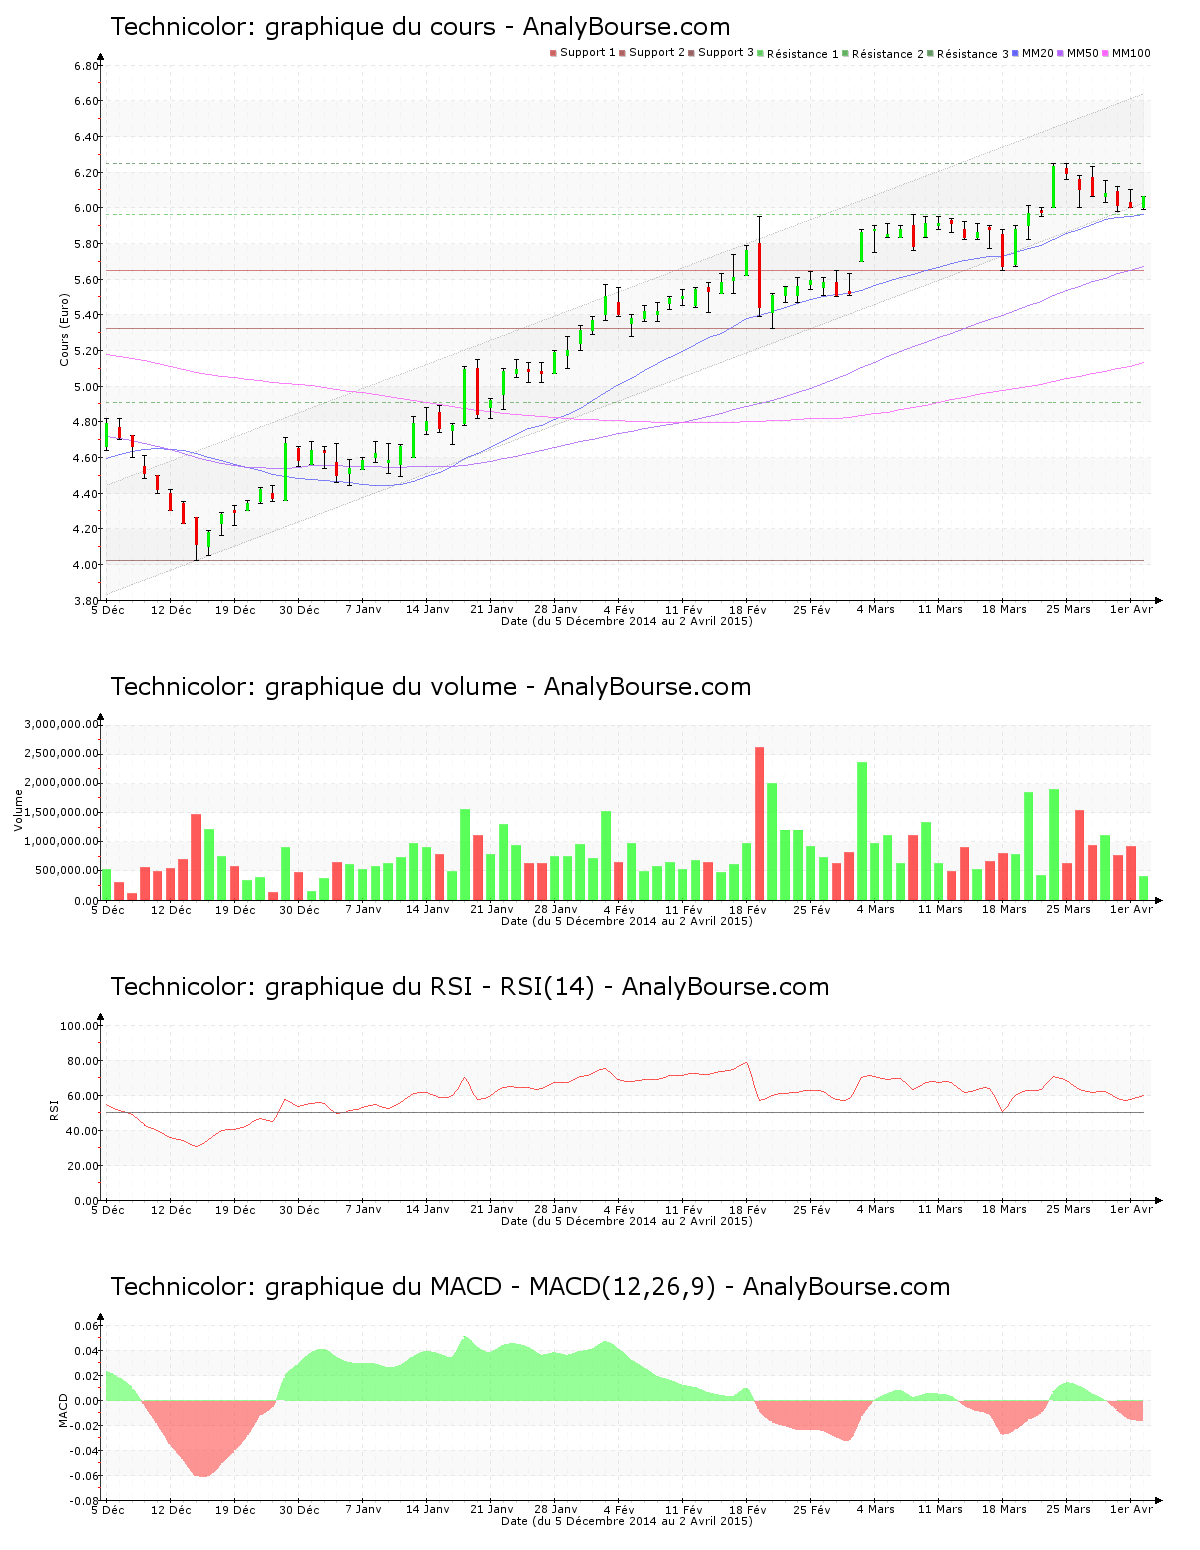Click the deepest red MACD trough
Viewport: 1200px width, 1550px height.
[x=203, y=1474]
